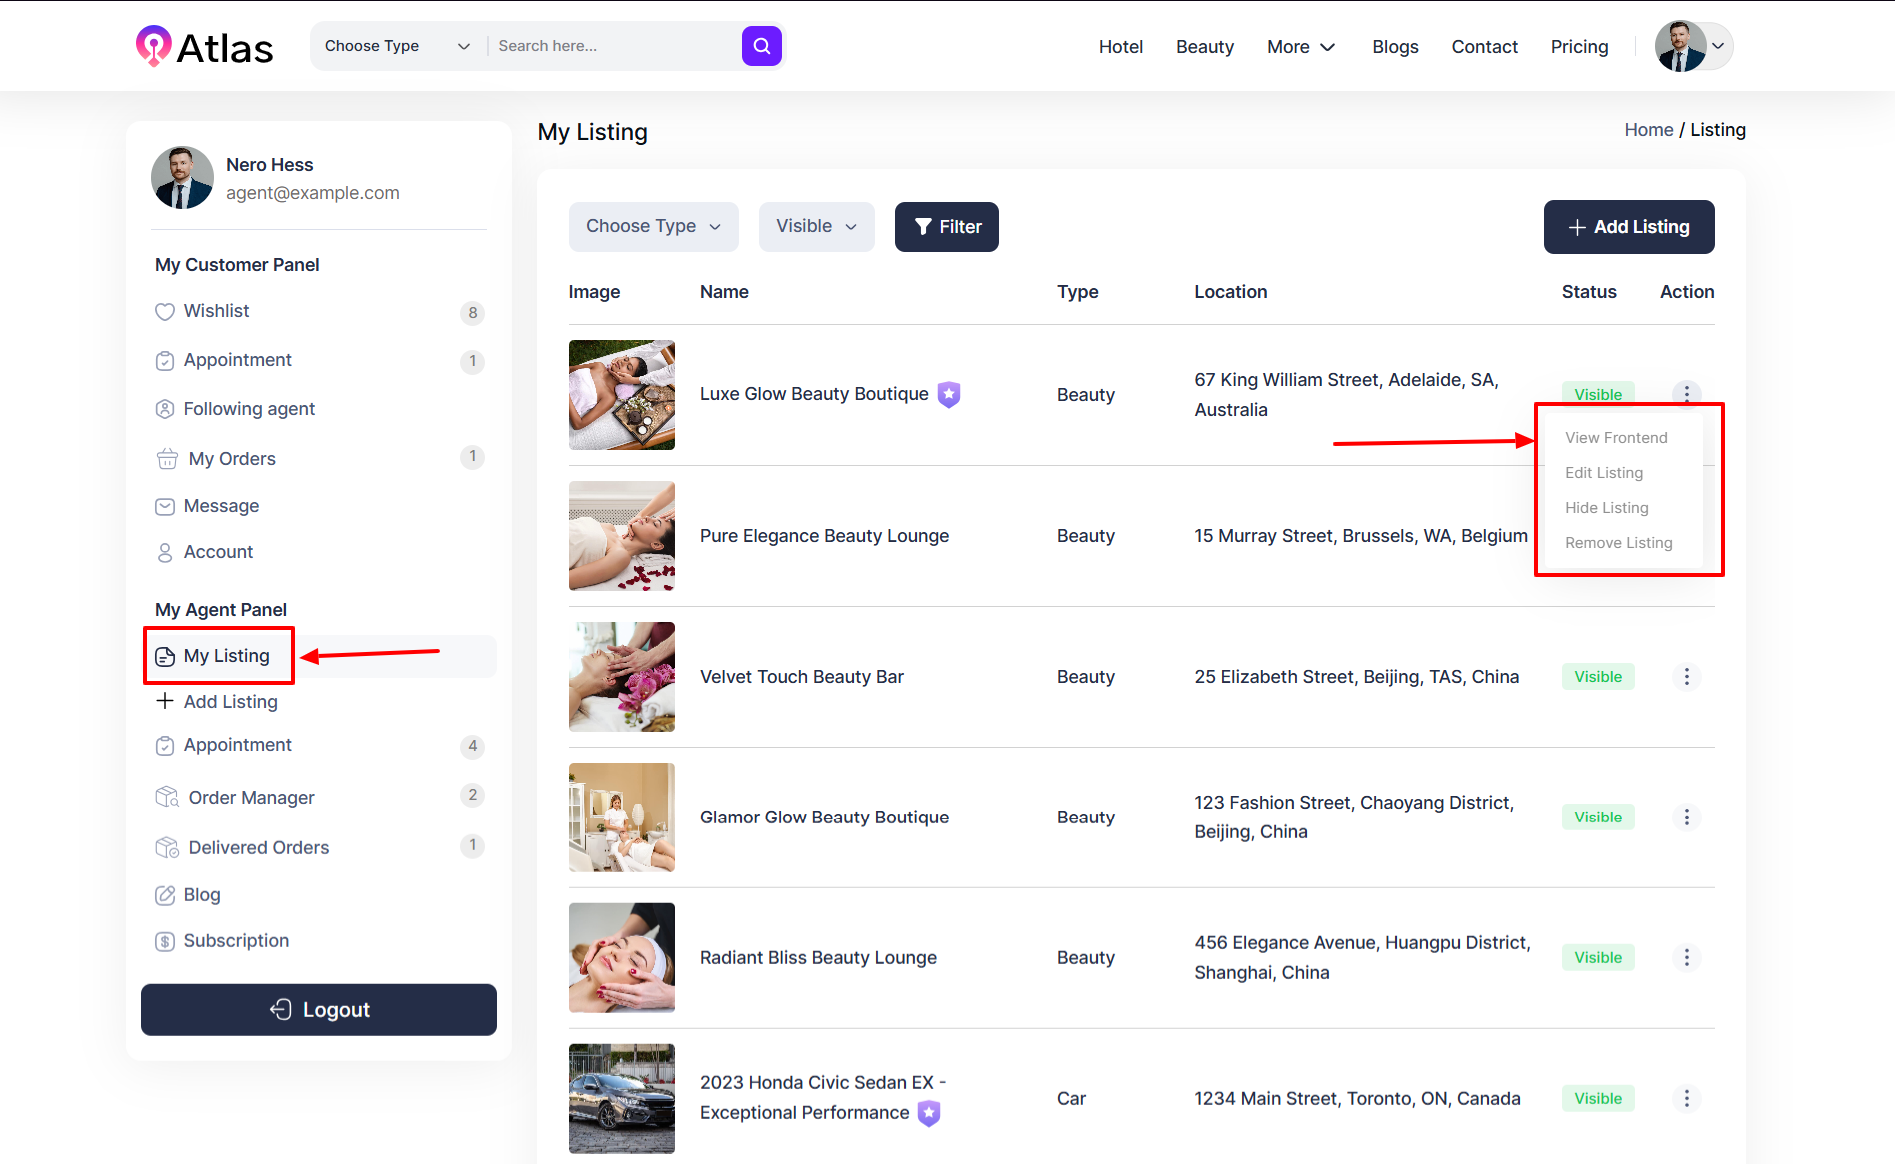Image resolution: width=1895 pixels, height=1164 pixels.
Task: Select Hide Listing in the action menu
Action: coord(1606,508)
